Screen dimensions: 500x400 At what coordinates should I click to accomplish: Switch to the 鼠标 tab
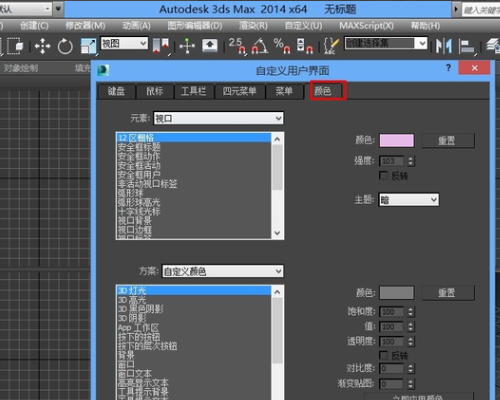[155, 91]
